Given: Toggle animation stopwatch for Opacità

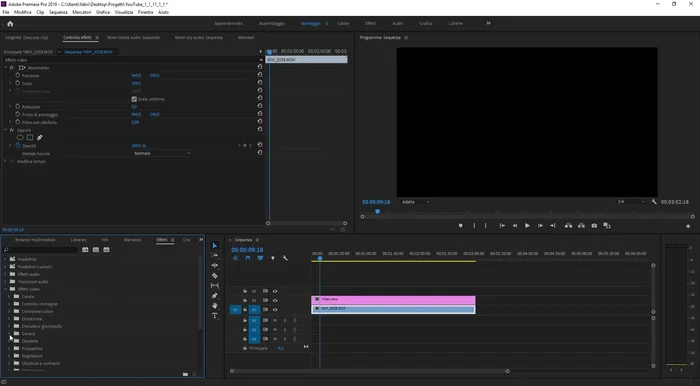Looking at the screenshot, I should (18, 145).
